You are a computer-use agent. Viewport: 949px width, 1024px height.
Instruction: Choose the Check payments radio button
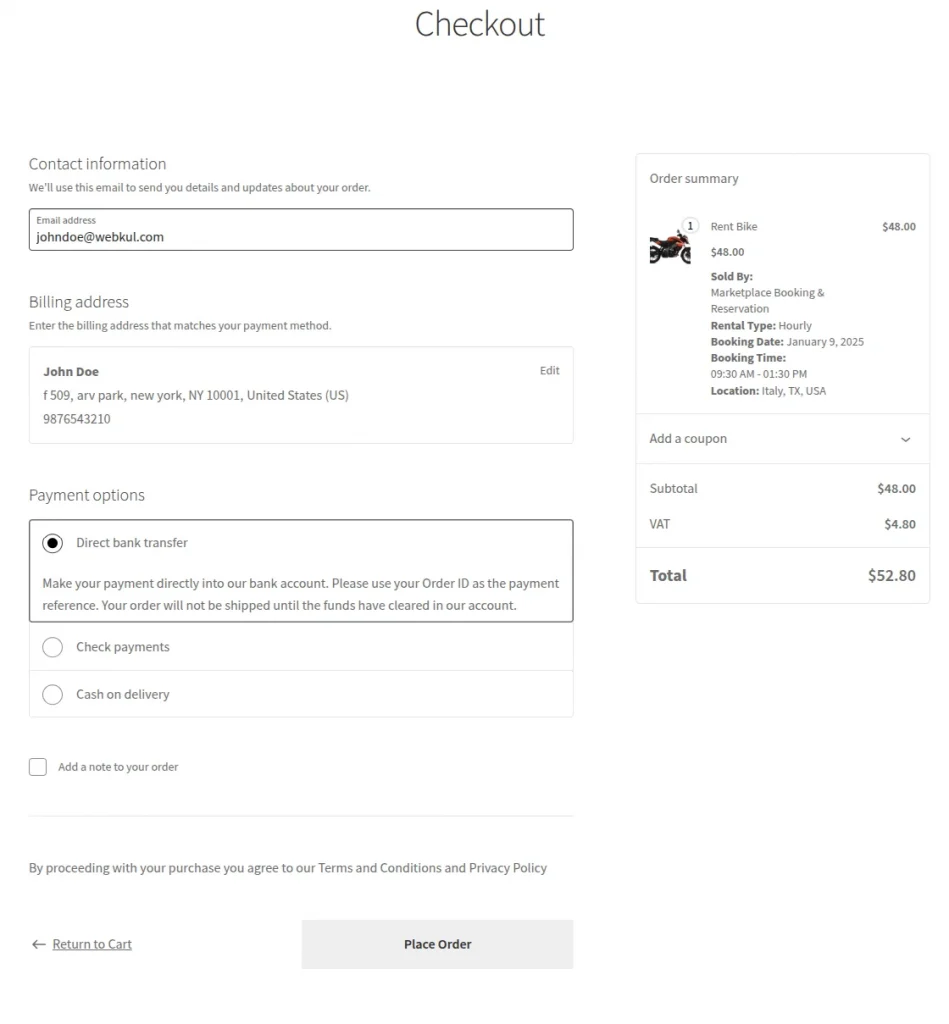(x=53, y=647)
